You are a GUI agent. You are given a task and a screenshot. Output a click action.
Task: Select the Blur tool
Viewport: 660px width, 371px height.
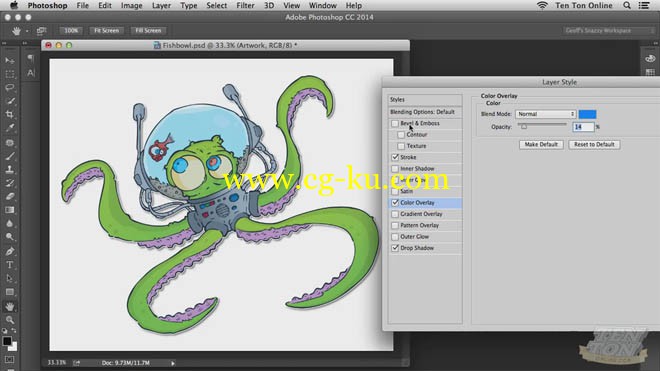tap(10, 224)
